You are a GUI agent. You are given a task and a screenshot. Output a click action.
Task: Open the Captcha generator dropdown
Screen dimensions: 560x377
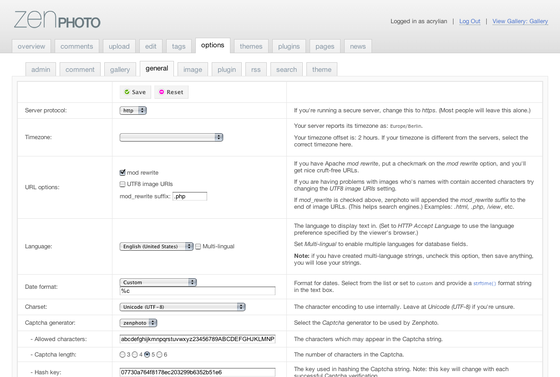coord(138,323)
